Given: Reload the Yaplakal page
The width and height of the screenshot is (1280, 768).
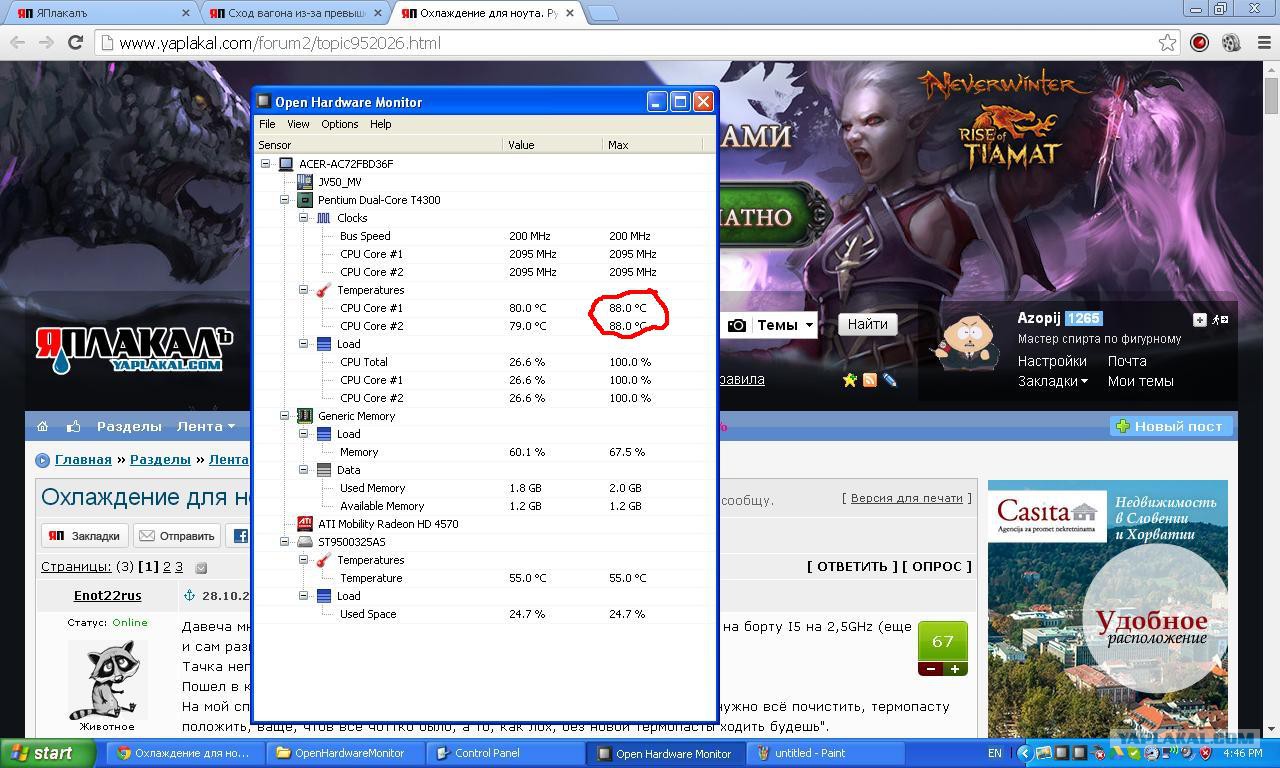Looking at the screenshot, I should point(75,43).
